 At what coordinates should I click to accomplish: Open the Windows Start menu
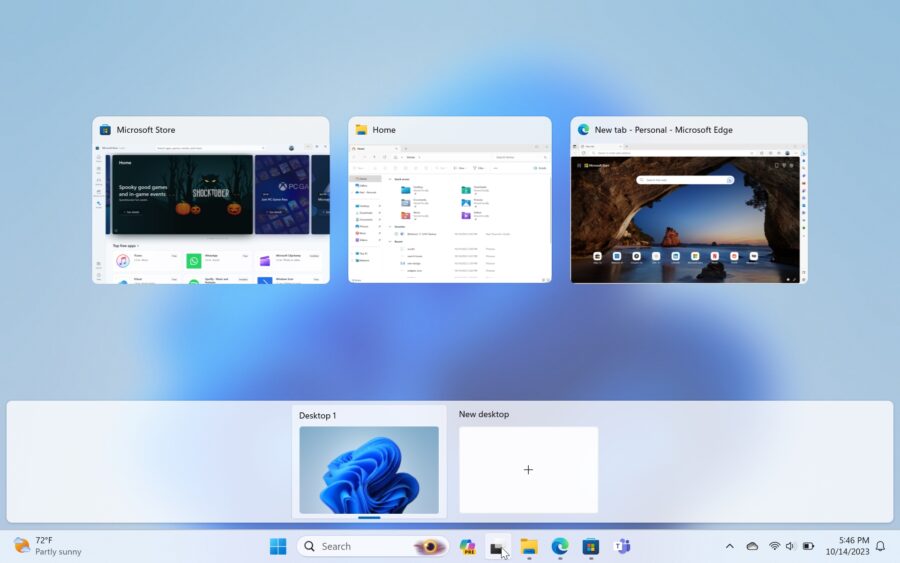pos(278,546)
